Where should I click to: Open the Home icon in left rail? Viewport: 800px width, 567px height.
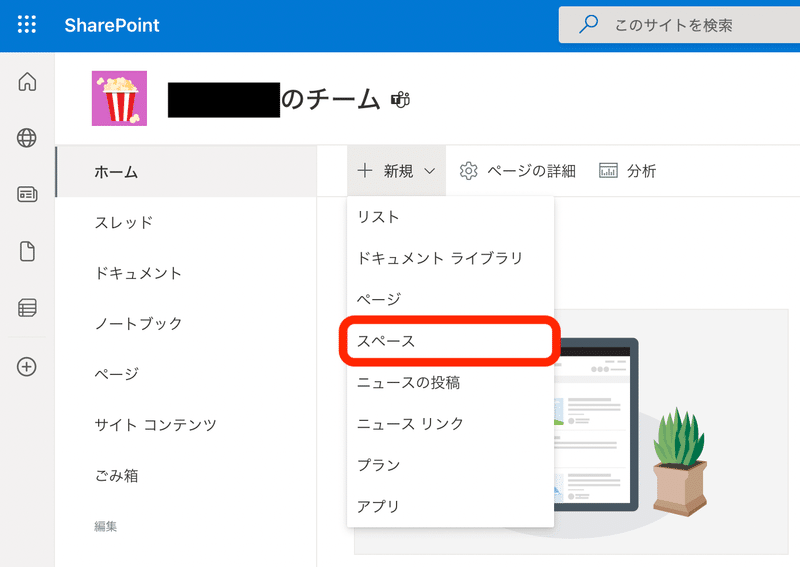coord(27,82)
